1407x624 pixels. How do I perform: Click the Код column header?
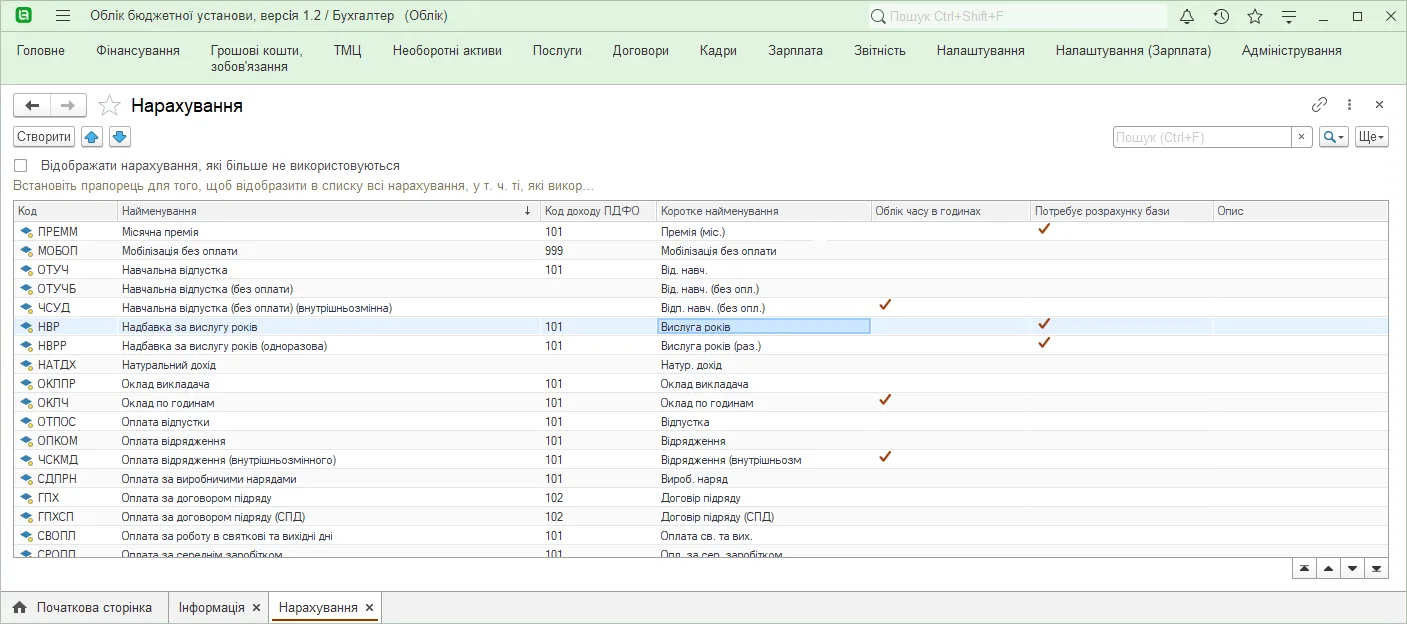click(65, 211)
